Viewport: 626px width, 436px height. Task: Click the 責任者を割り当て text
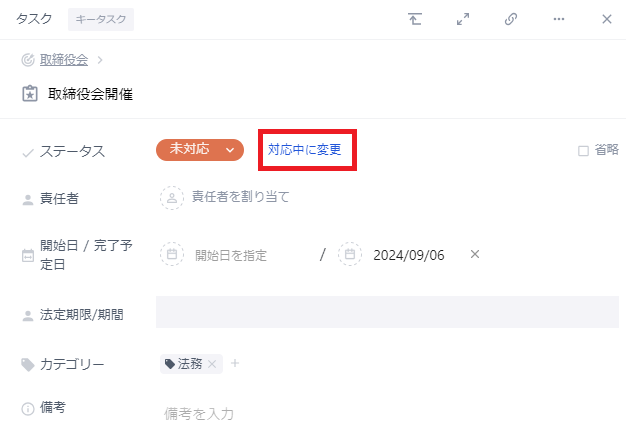point(241,197)
